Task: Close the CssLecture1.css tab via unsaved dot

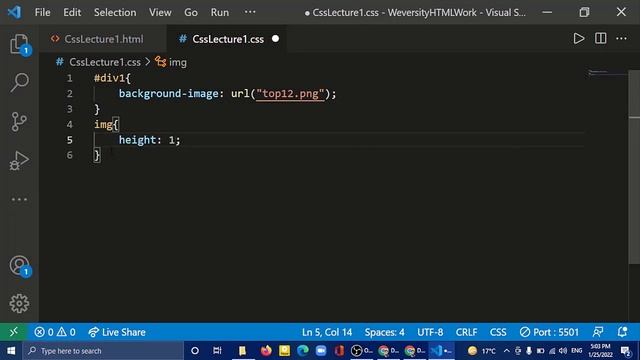Action: pos(276,39)
